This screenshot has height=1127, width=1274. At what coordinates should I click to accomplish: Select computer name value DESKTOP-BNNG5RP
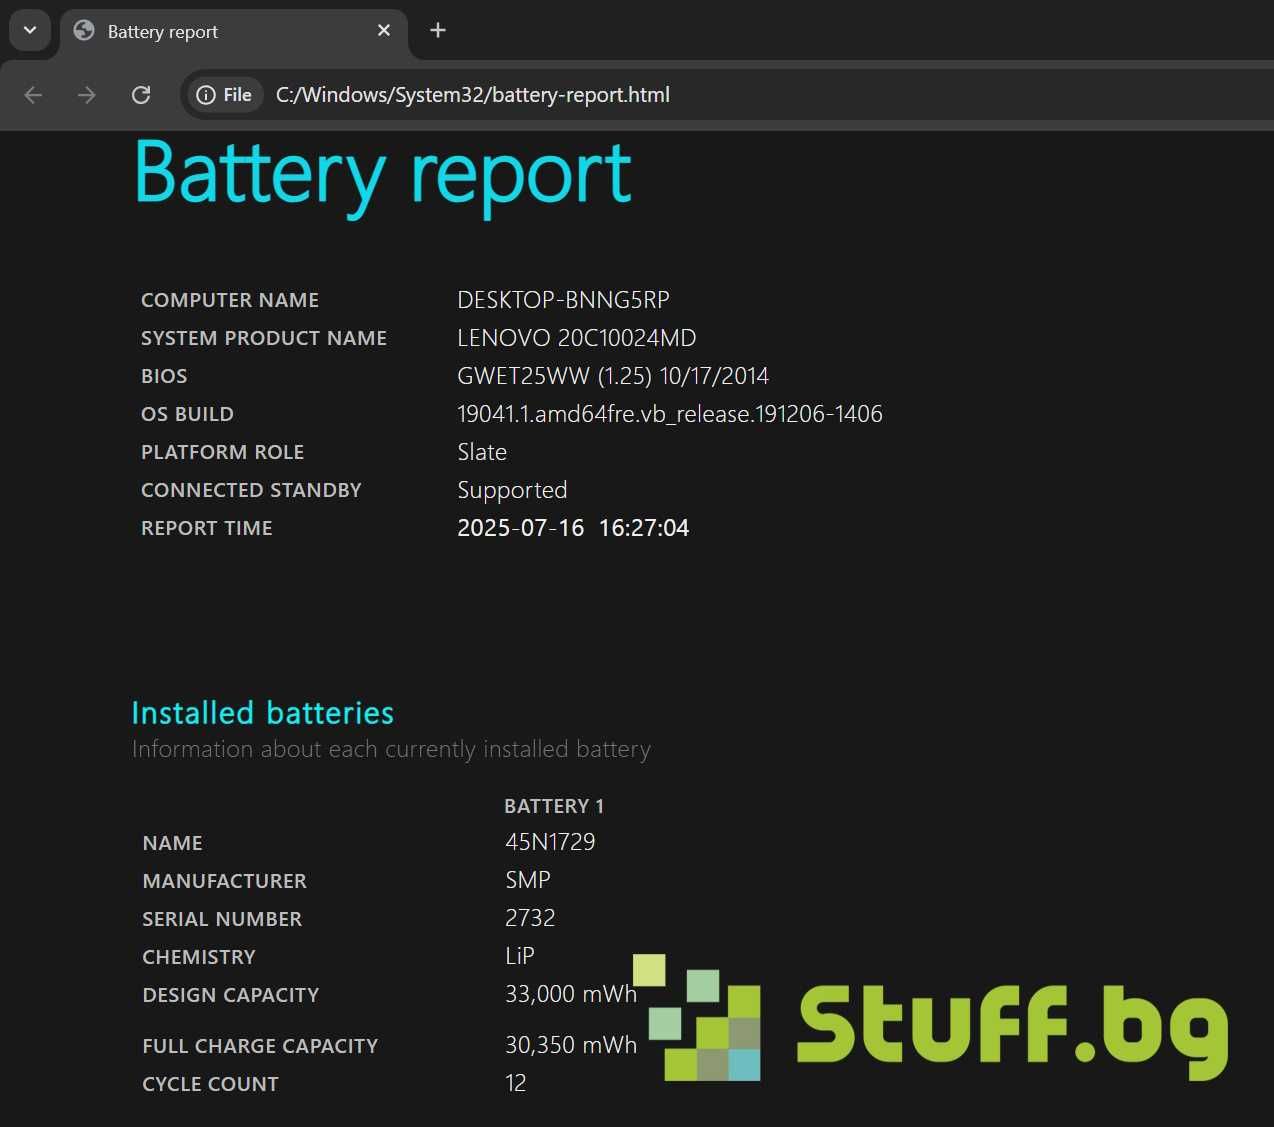click(x=563, y=300)
